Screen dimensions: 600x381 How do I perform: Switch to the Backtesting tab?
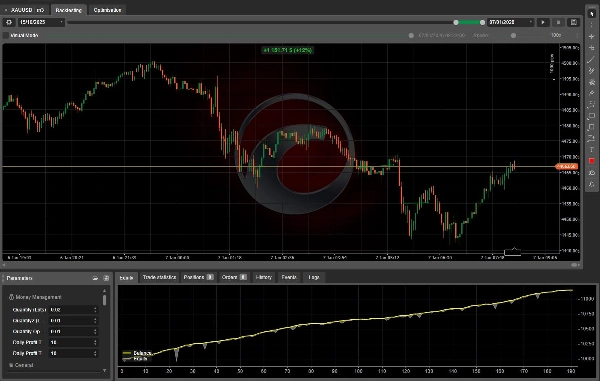pos(68,10)
